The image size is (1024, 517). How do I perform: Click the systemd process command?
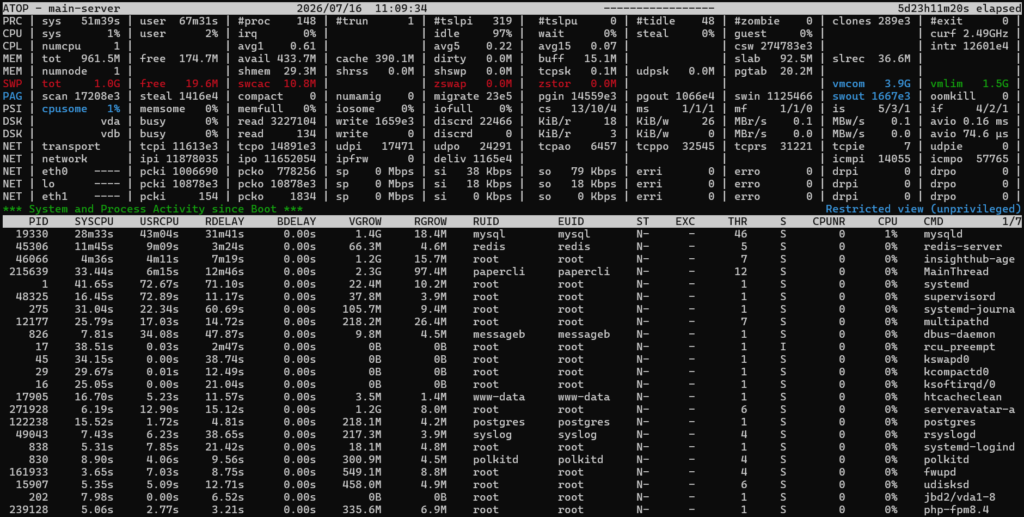946,284
